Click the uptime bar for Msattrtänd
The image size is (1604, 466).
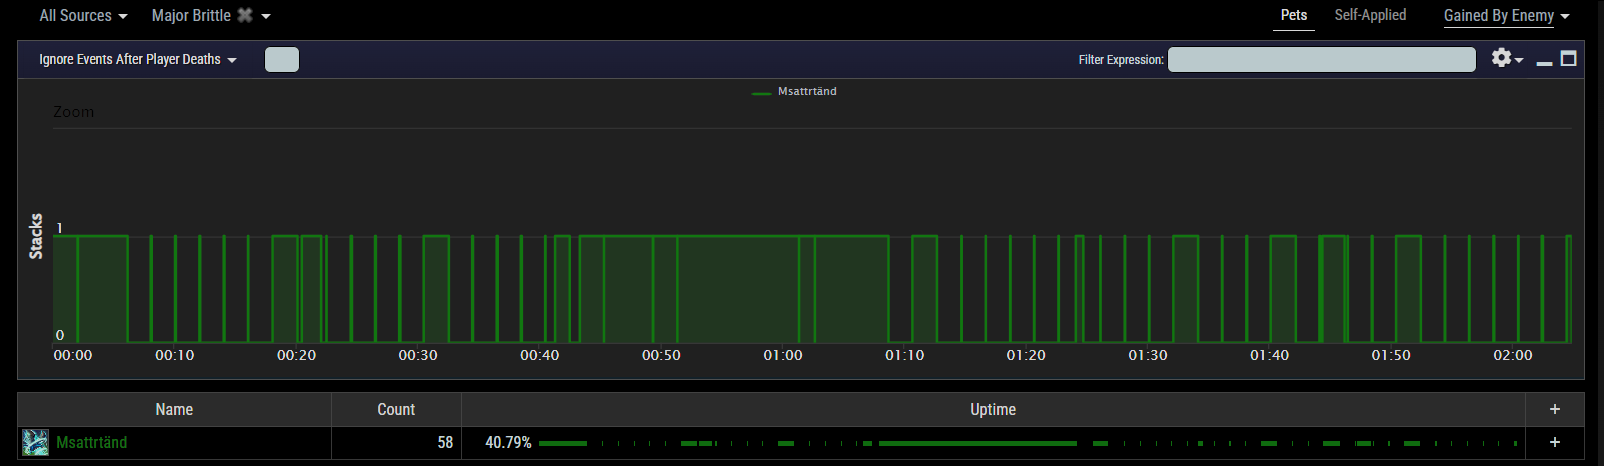tap(1028, 443)
